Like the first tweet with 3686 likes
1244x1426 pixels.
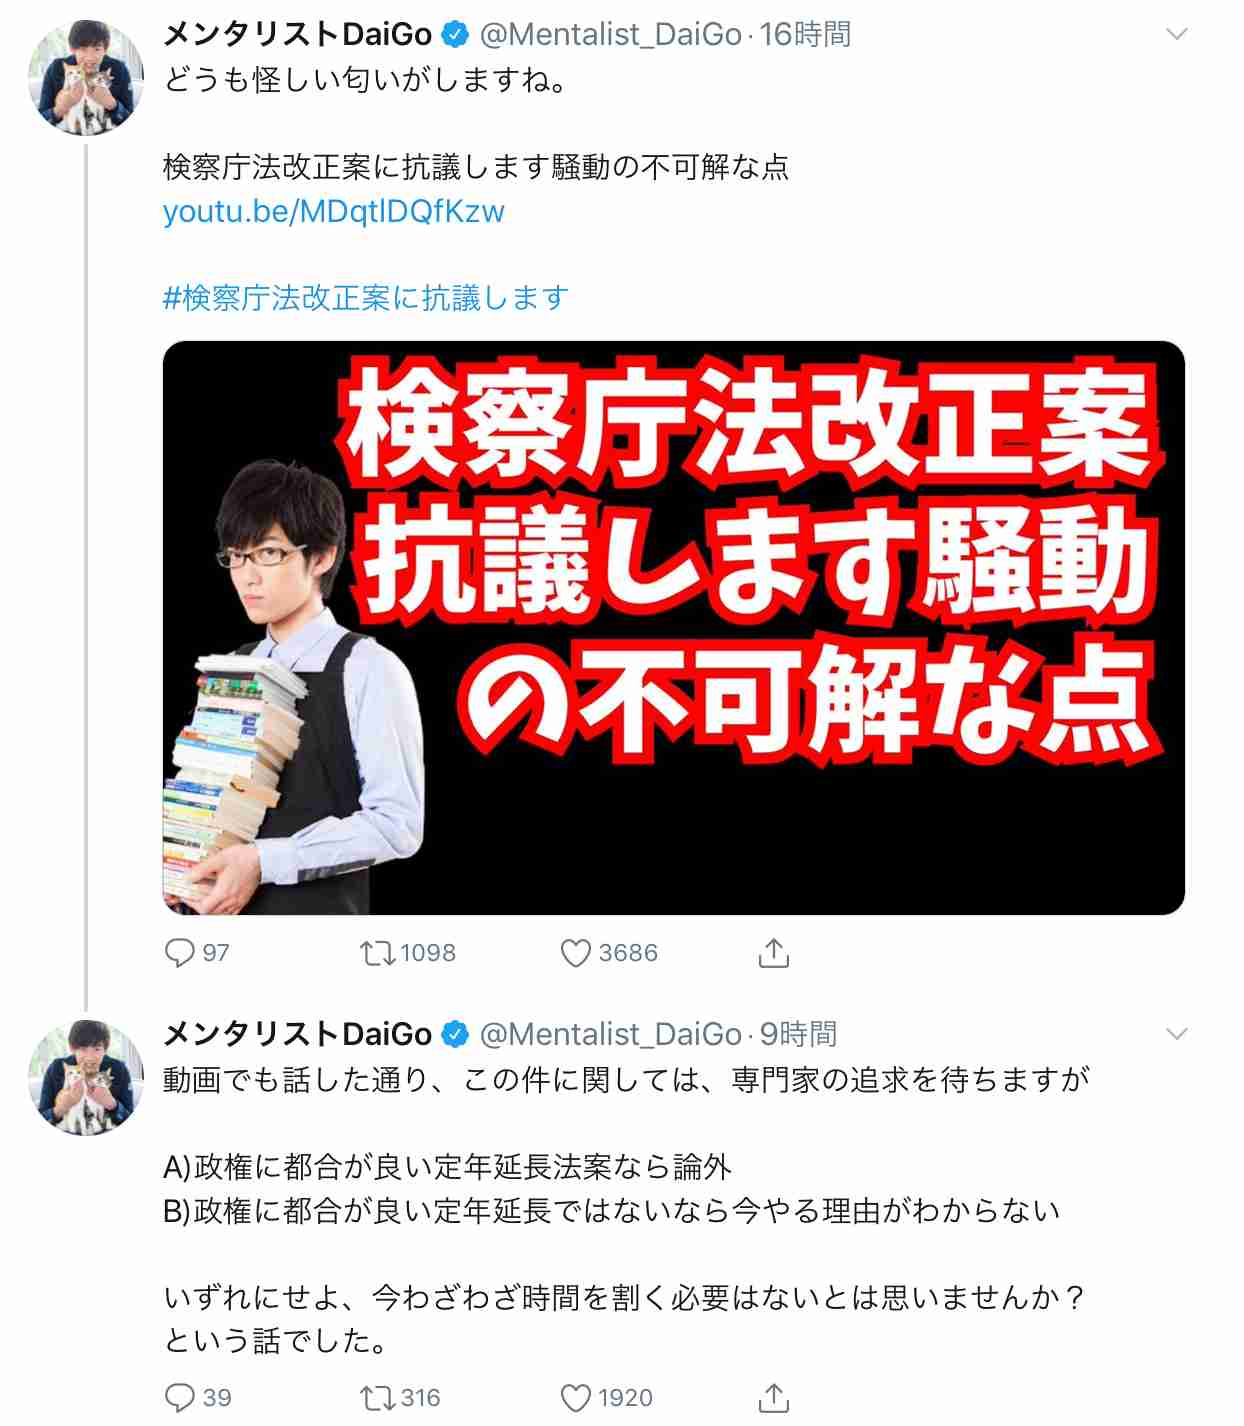pyautogui.click(x=609, y=953)
